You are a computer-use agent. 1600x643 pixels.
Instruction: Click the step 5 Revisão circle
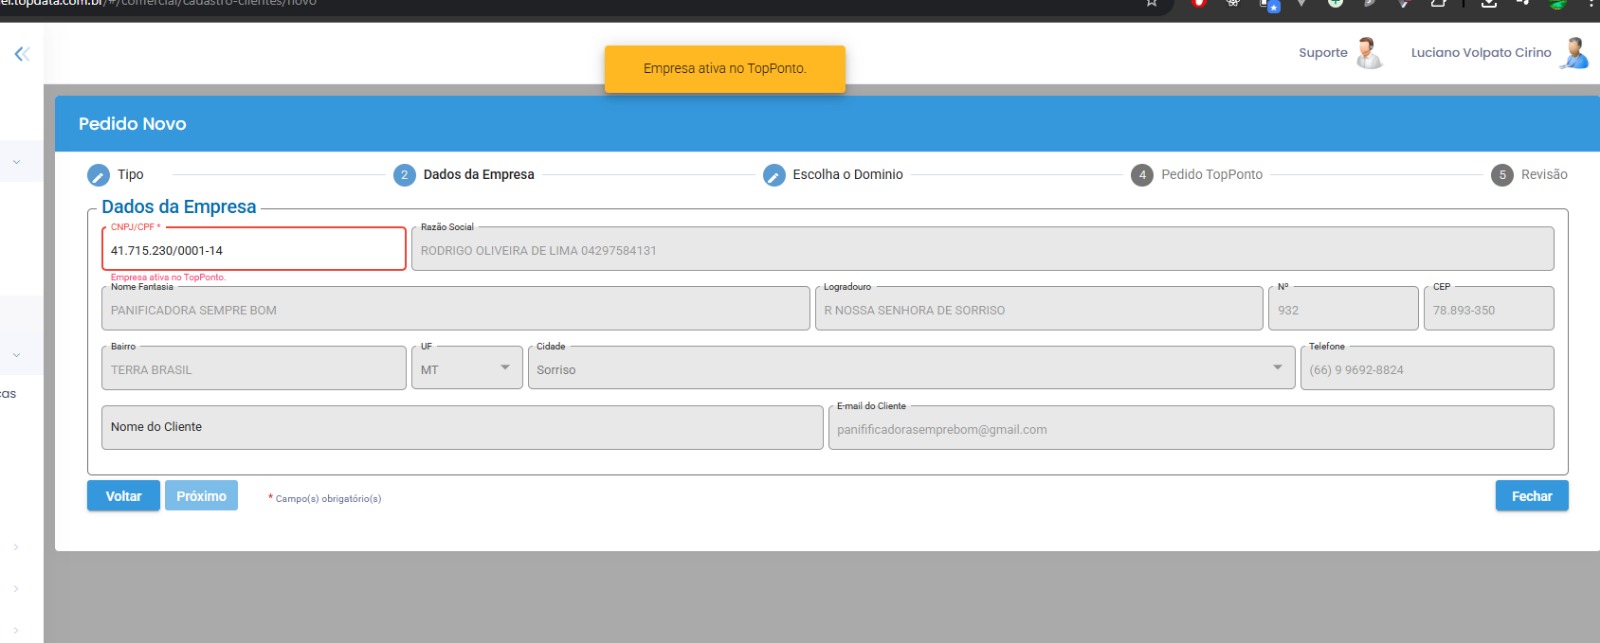pos(1502,175)
